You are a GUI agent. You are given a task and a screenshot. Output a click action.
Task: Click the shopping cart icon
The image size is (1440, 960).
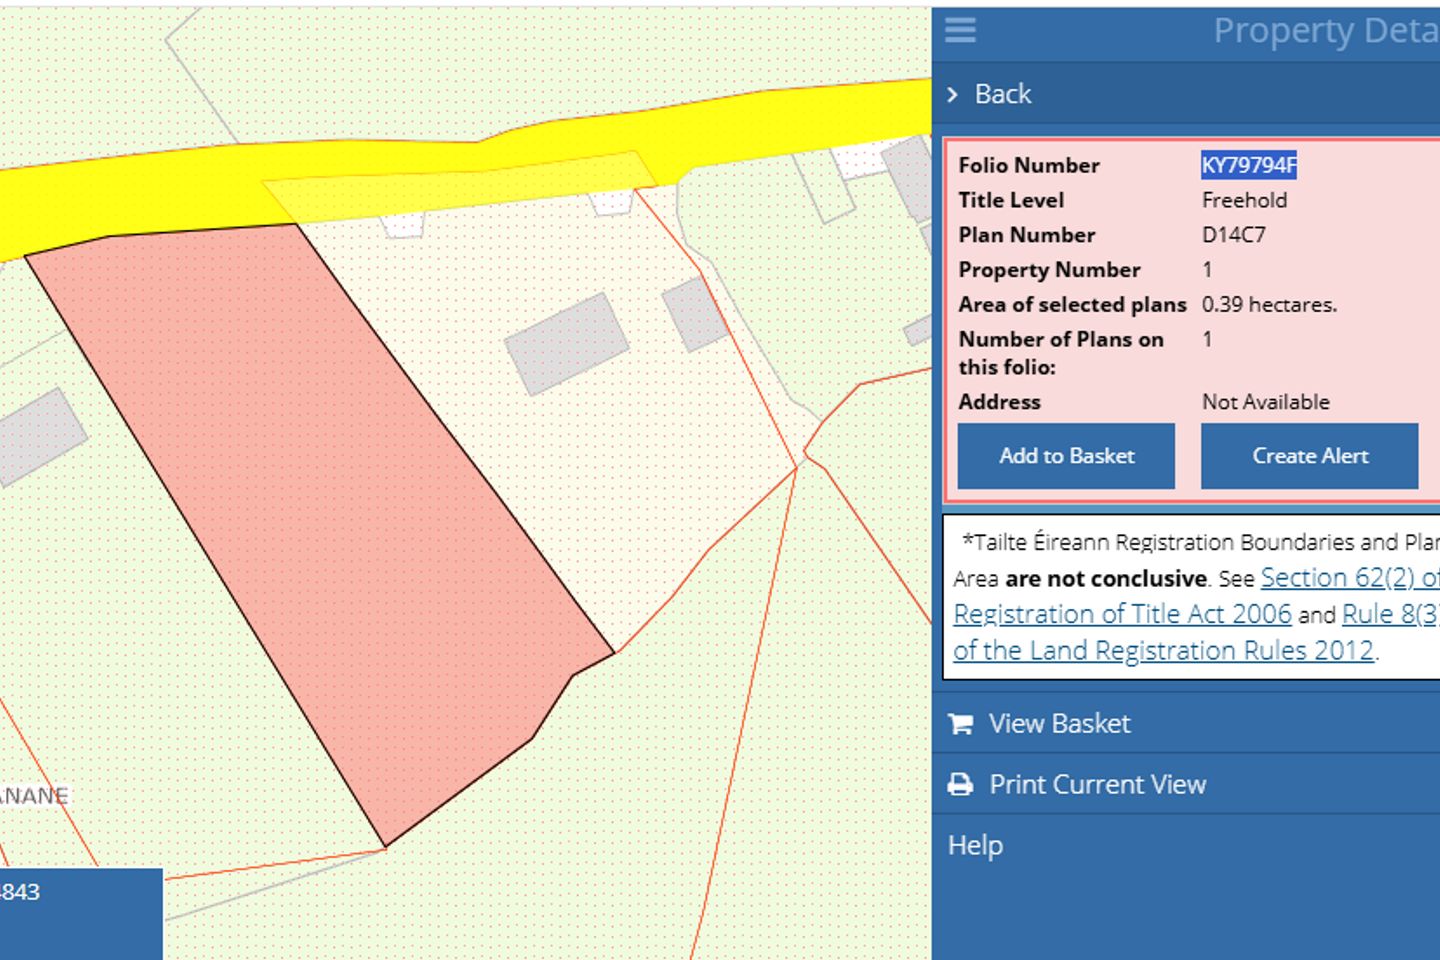tap(960, 724)
